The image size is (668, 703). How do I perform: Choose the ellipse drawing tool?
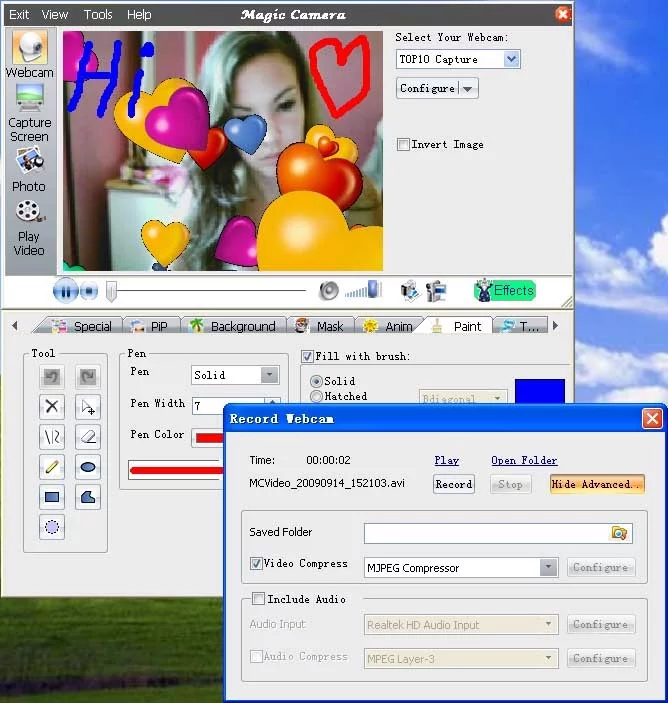tap(88, 467)
